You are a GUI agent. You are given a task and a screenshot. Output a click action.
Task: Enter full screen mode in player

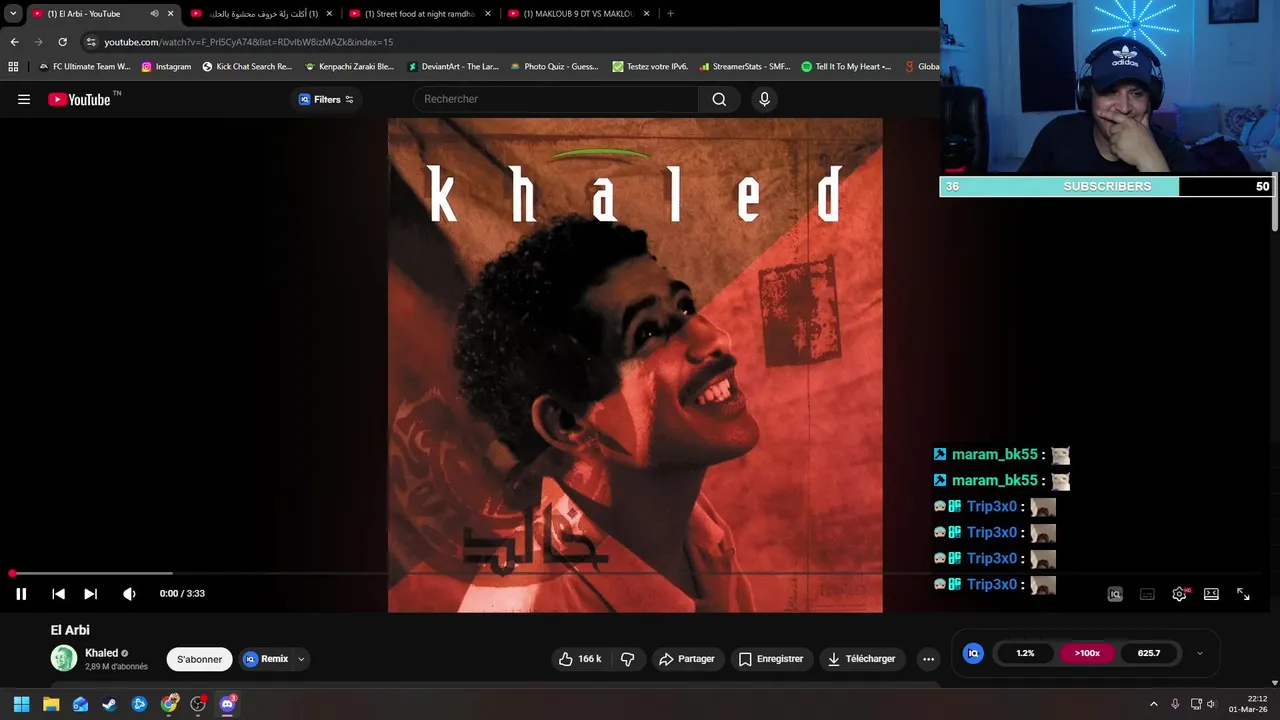[1243, 594]
